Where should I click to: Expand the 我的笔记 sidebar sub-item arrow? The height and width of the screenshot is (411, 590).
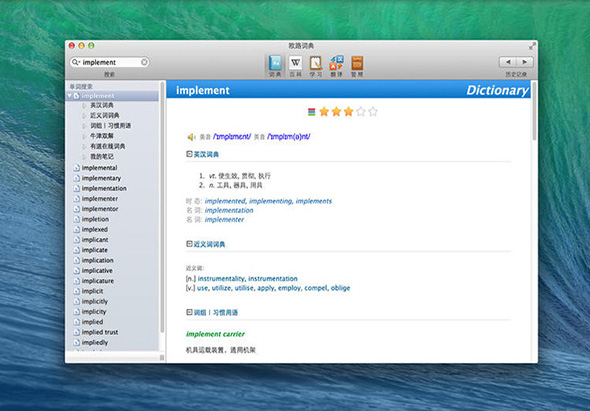pos(84,157)
